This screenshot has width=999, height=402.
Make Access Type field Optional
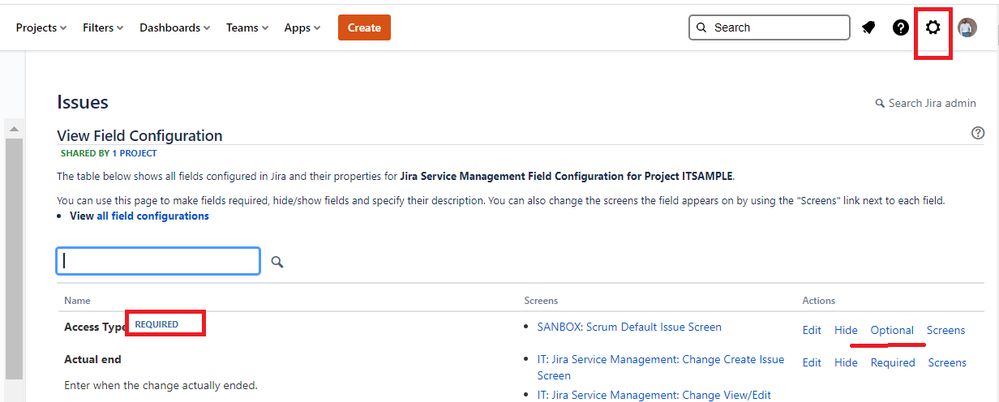click(x=892, y=330)
